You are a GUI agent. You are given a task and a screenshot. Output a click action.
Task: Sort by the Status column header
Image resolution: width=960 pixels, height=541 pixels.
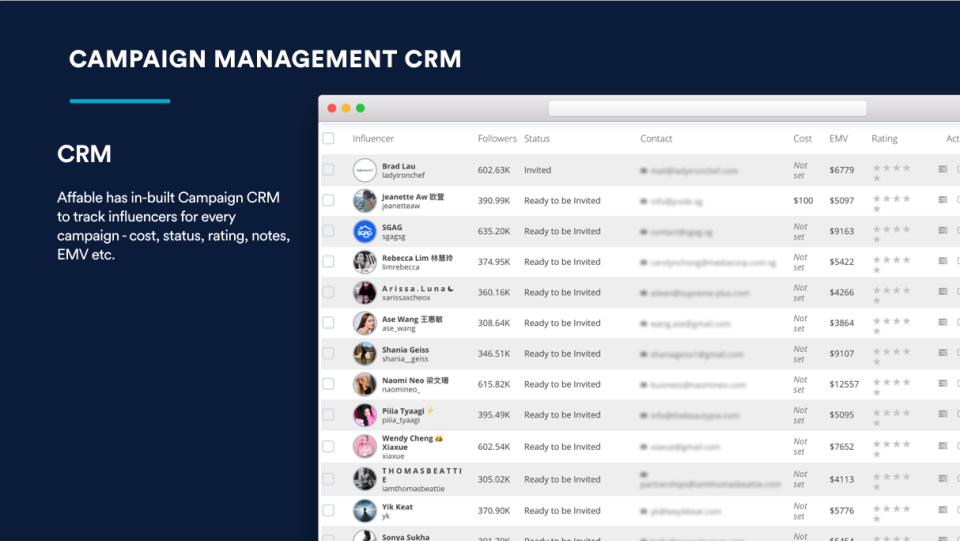click(x=537, y=138)
